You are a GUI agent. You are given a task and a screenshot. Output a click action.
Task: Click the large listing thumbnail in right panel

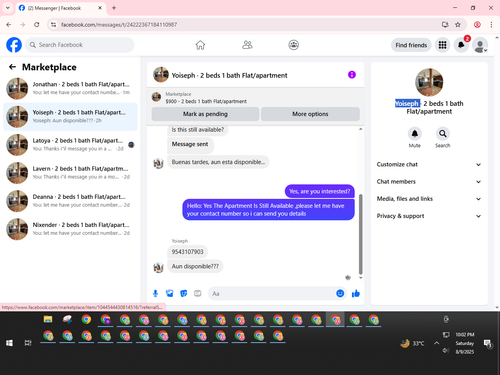429,82
